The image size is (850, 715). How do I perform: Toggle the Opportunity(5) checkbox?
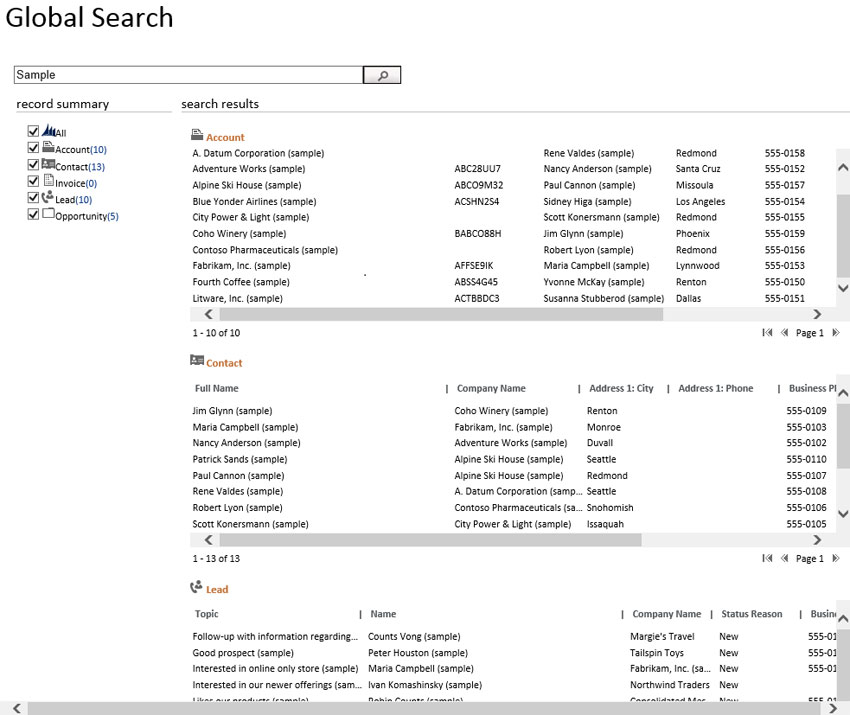[x=34, y=214]
